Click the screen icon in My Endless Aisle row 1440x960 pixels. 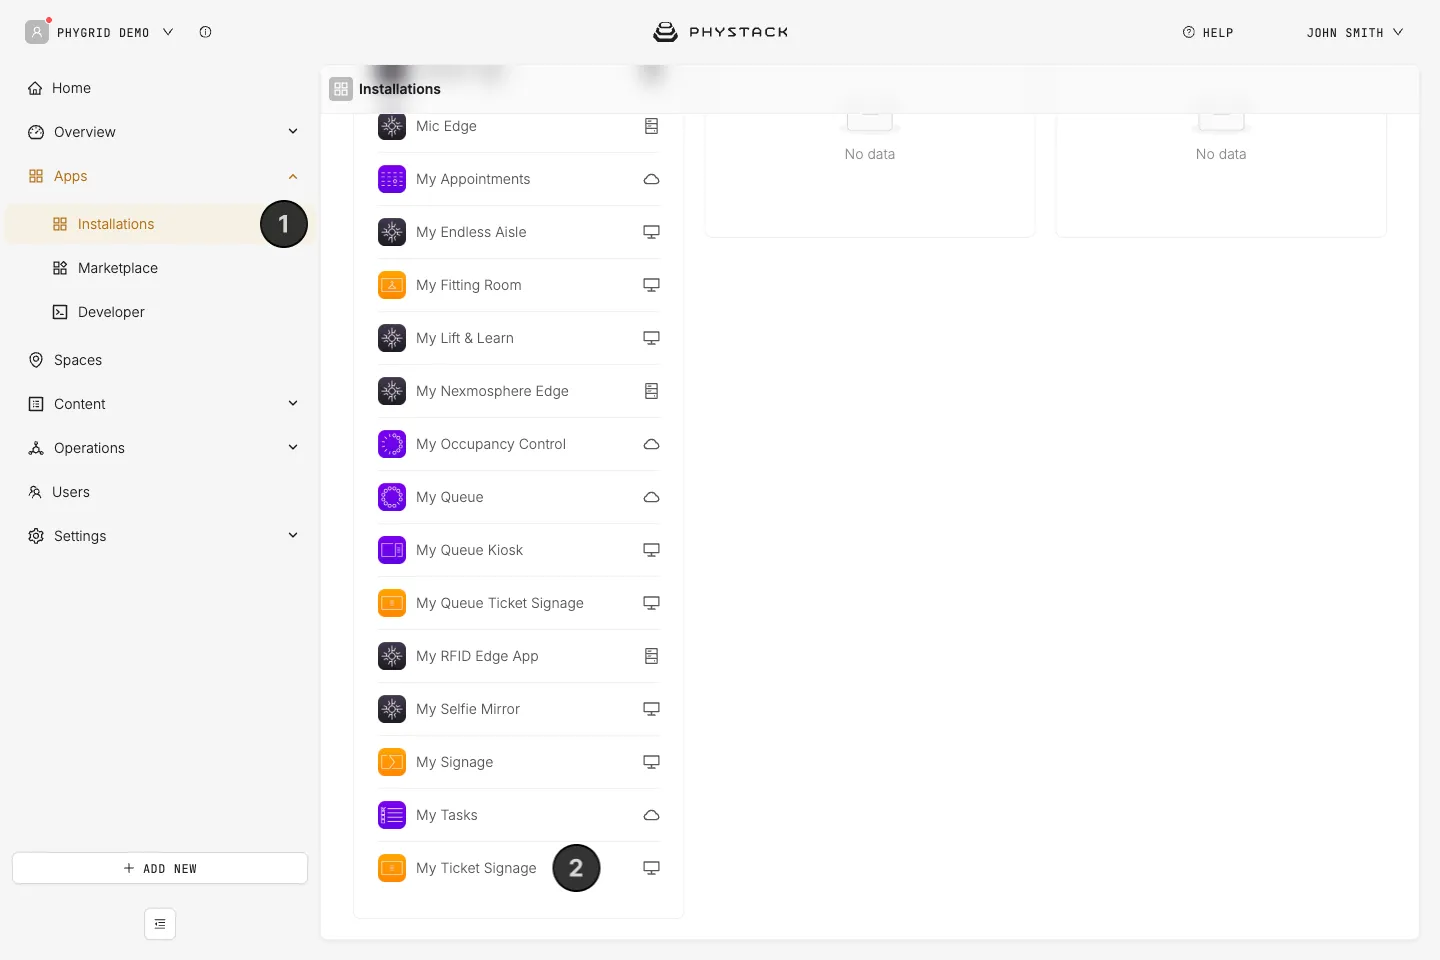click(651, 232)
